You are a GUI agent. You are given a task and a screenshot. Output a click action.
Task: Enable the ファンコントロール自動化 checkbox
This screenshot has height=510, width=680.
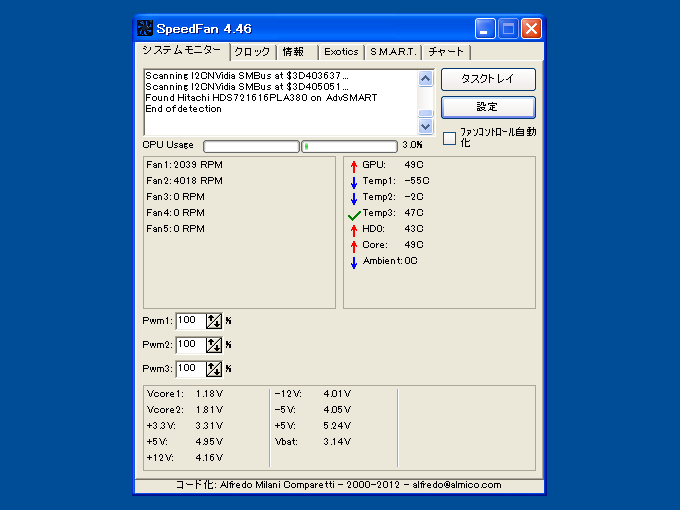449,138
